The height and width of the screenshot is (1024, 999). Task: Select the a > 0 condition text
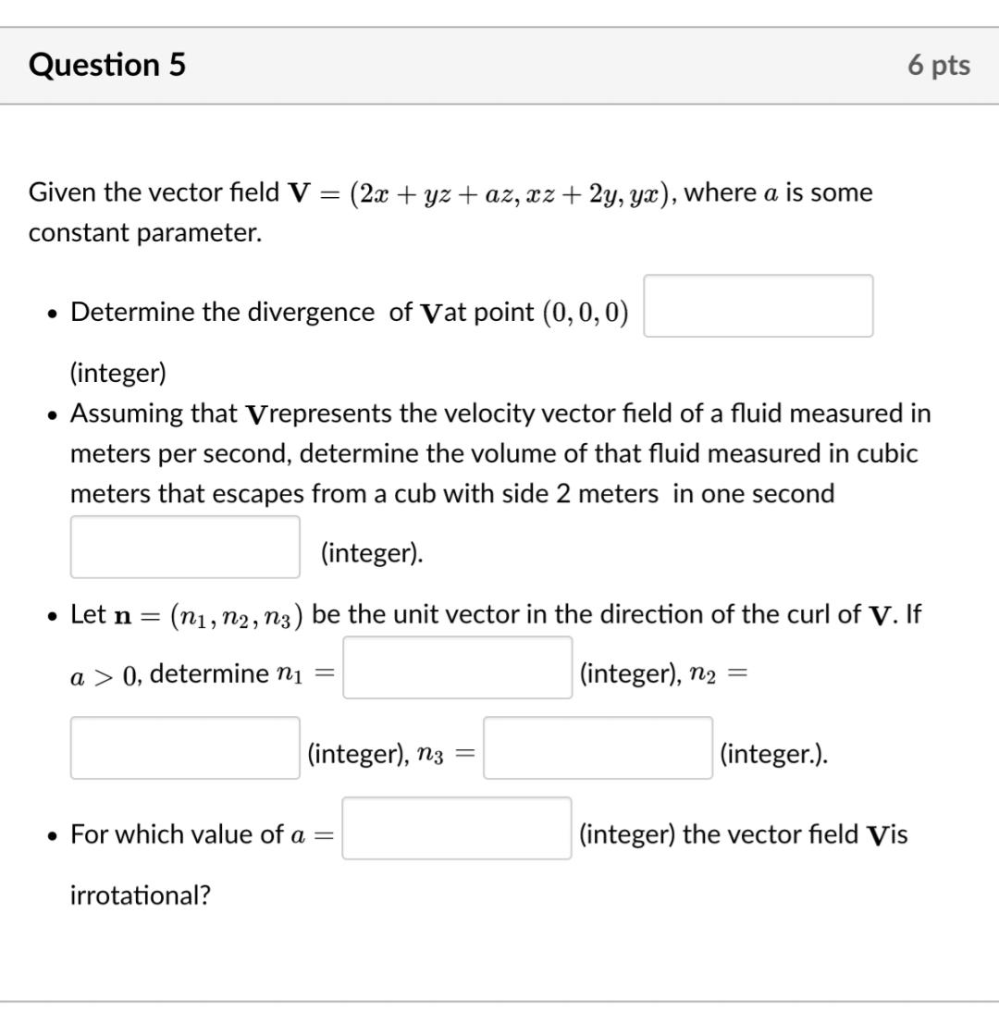click(105, 672)
